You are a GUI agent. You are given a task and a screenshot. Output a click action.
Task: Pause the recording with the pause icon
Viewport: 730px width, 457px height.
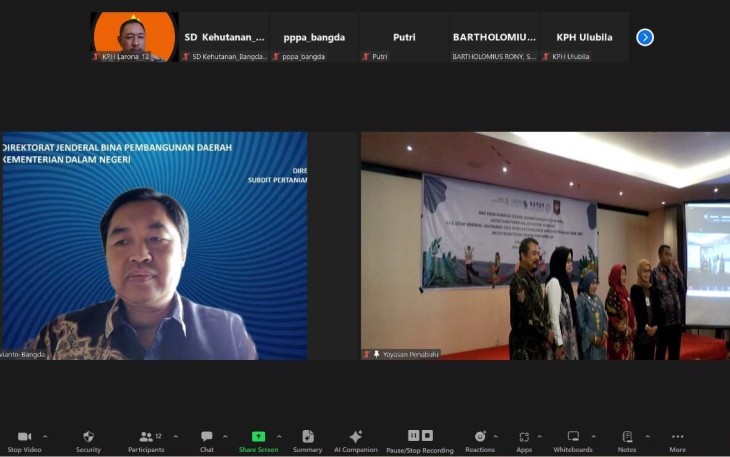[413, 436]
